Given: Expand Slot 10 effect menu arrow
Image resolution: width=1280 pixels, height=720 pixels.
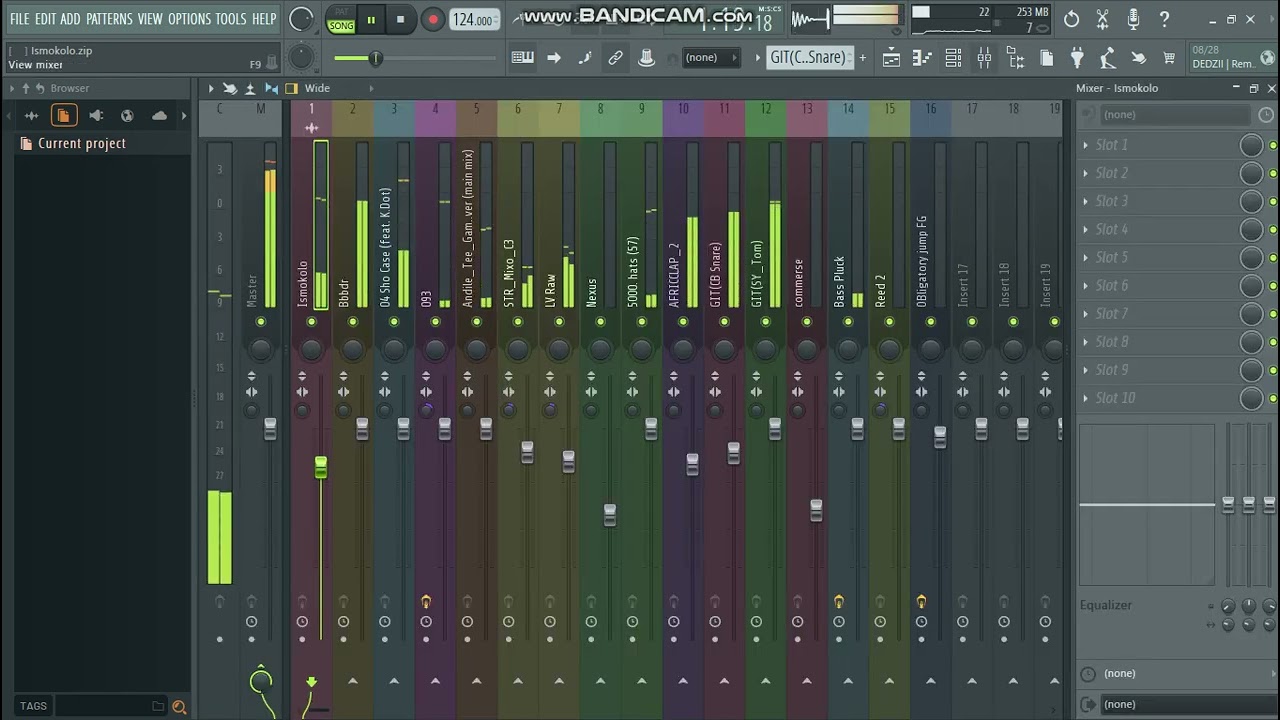Looking at the screenshot, I should (x=1085, y=398).
